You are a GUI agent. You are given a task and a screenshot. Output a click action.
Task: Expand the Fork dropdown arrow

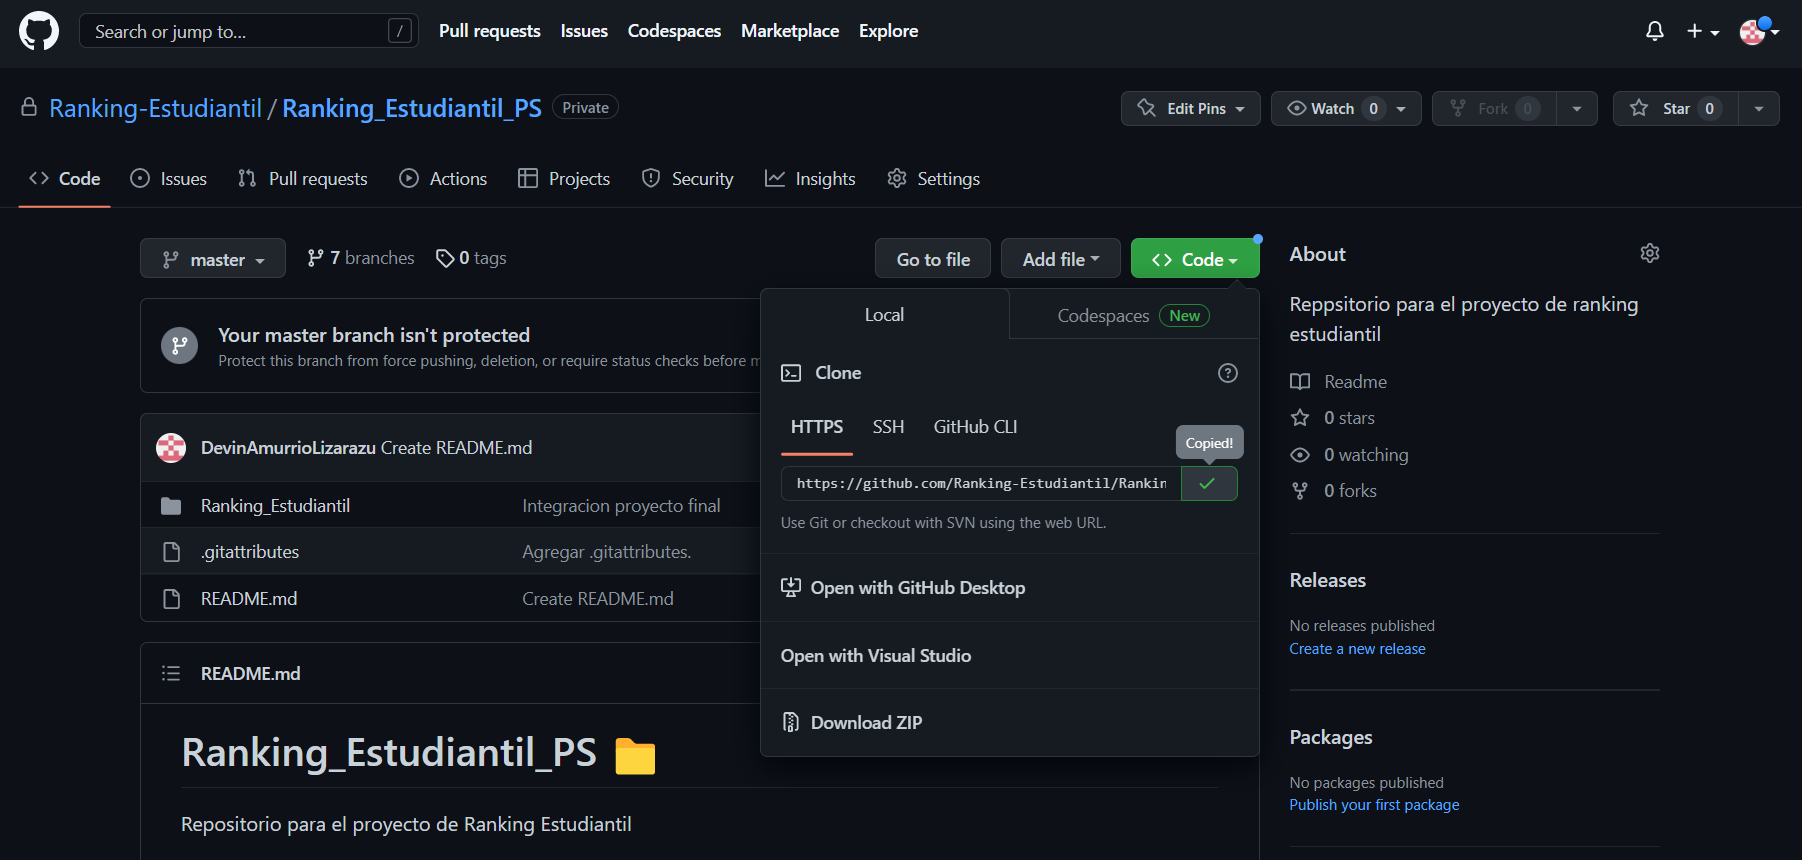click(x=1577, y=108)
